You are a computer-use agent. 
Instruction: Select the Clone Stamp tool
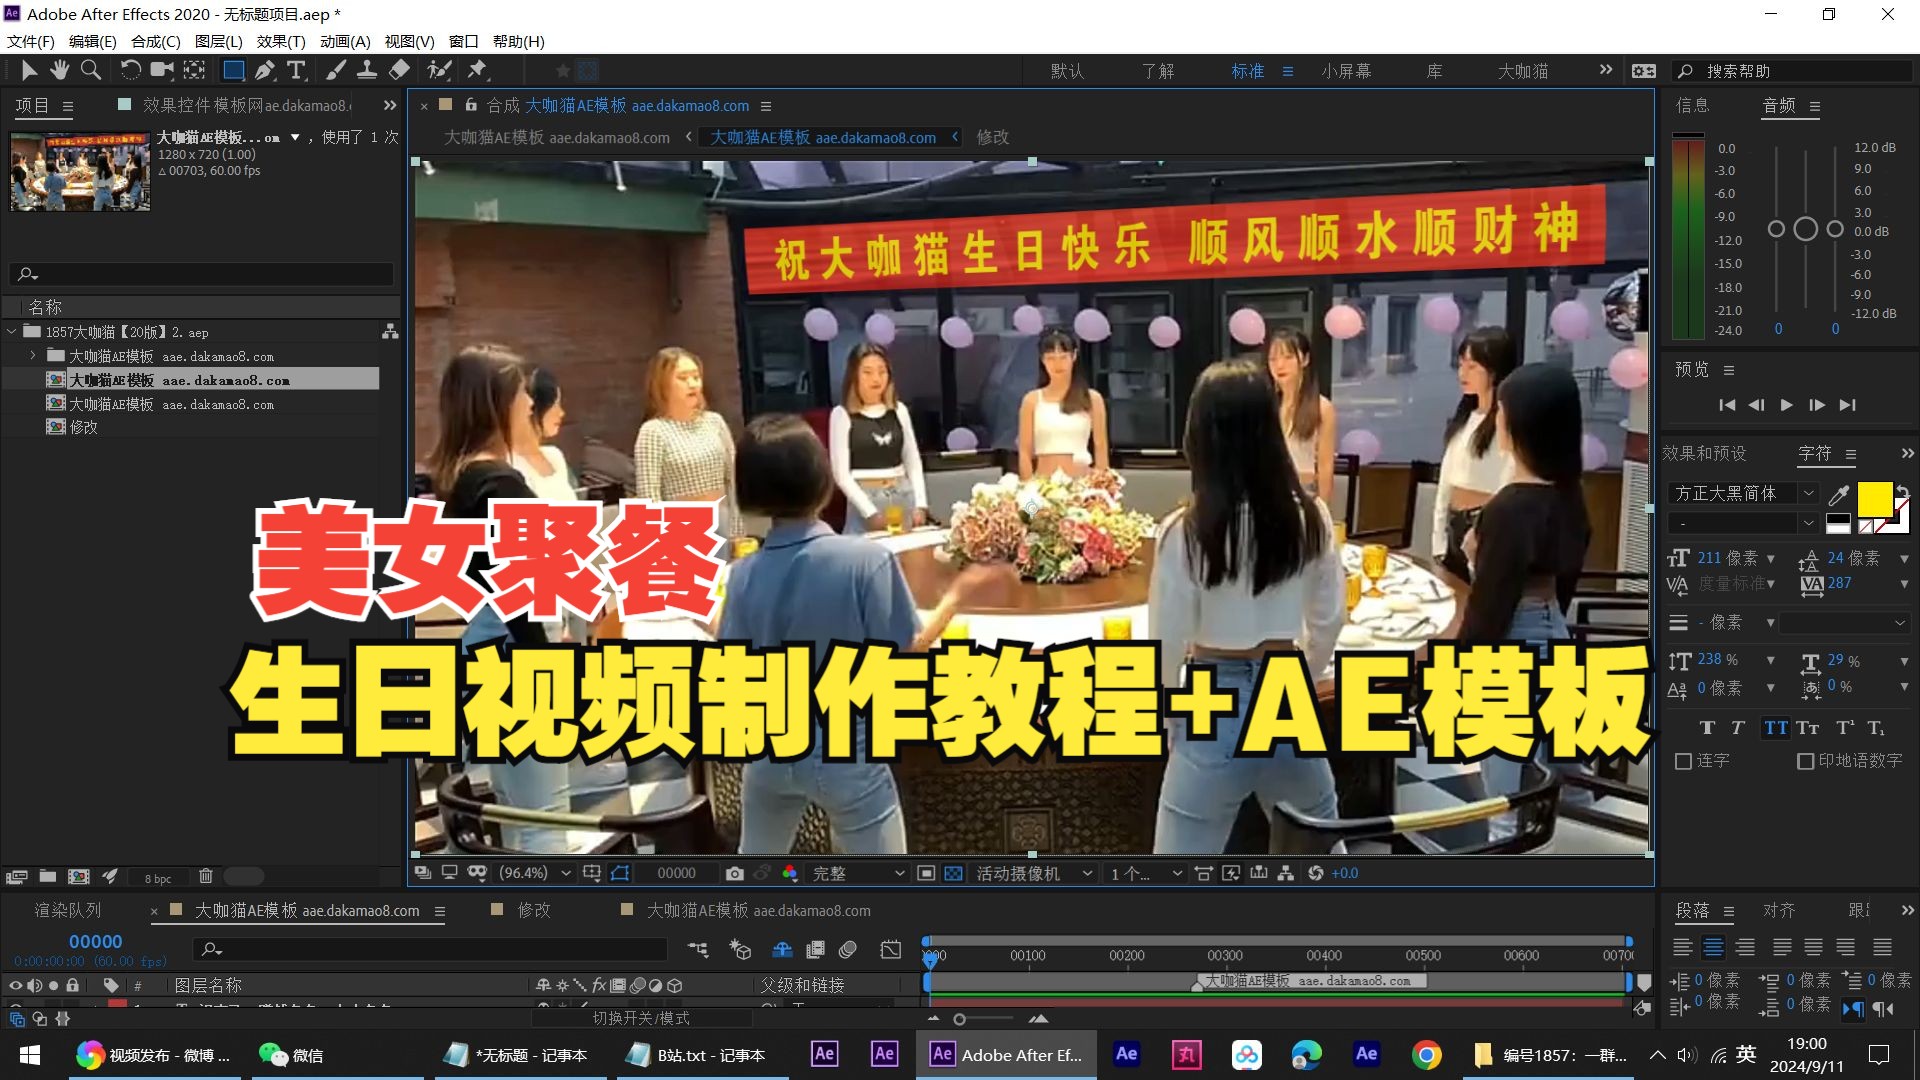[367, 70]
